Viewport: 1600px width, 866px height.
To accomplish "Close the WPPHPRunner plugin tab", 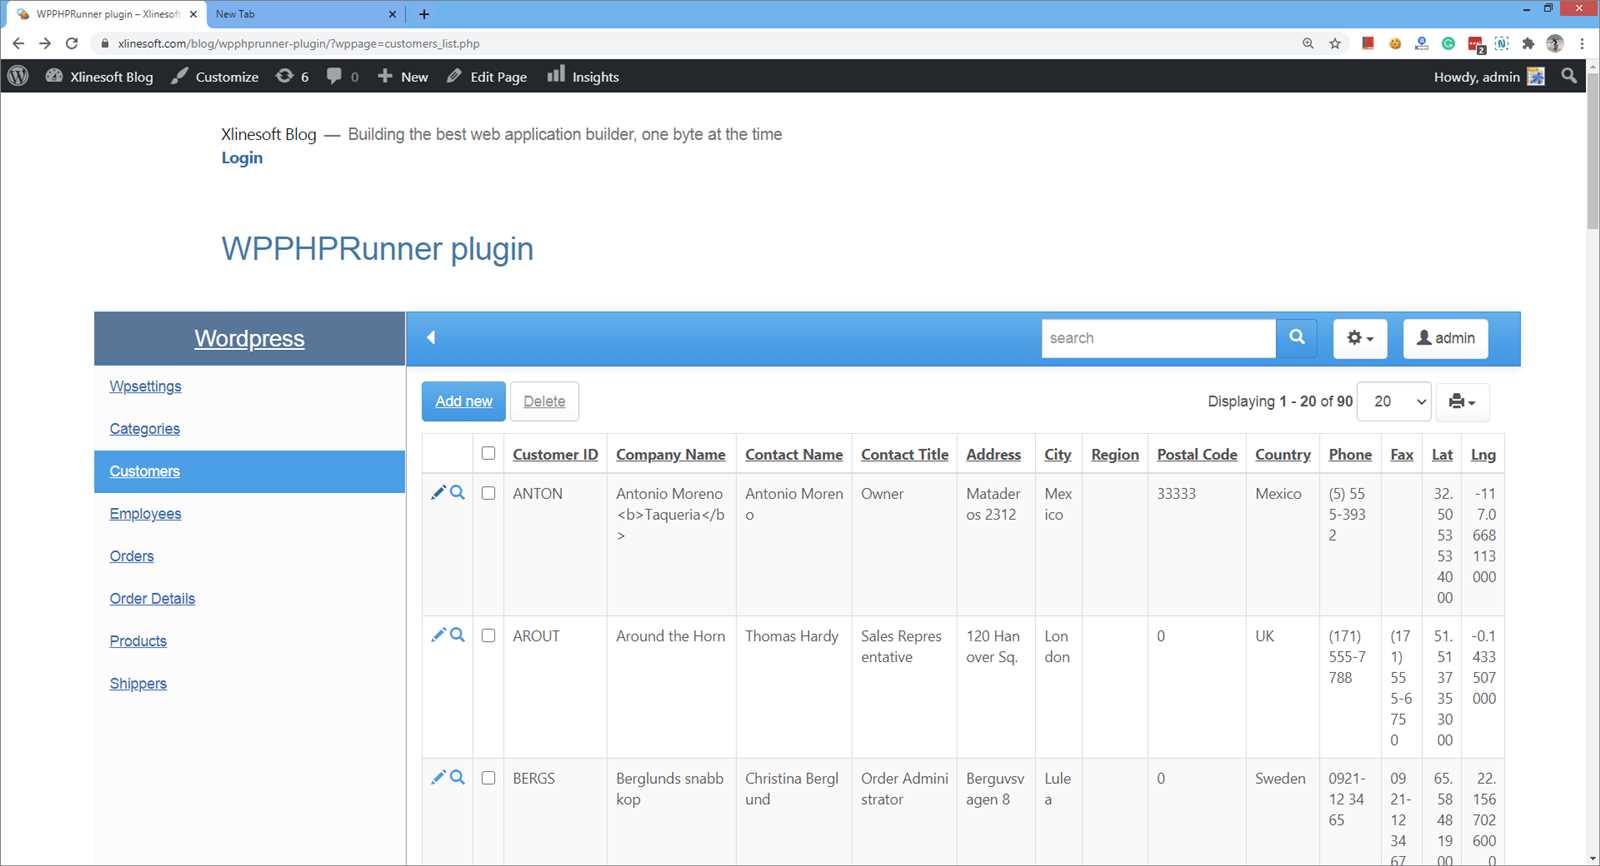I will (x=193, y=14).
